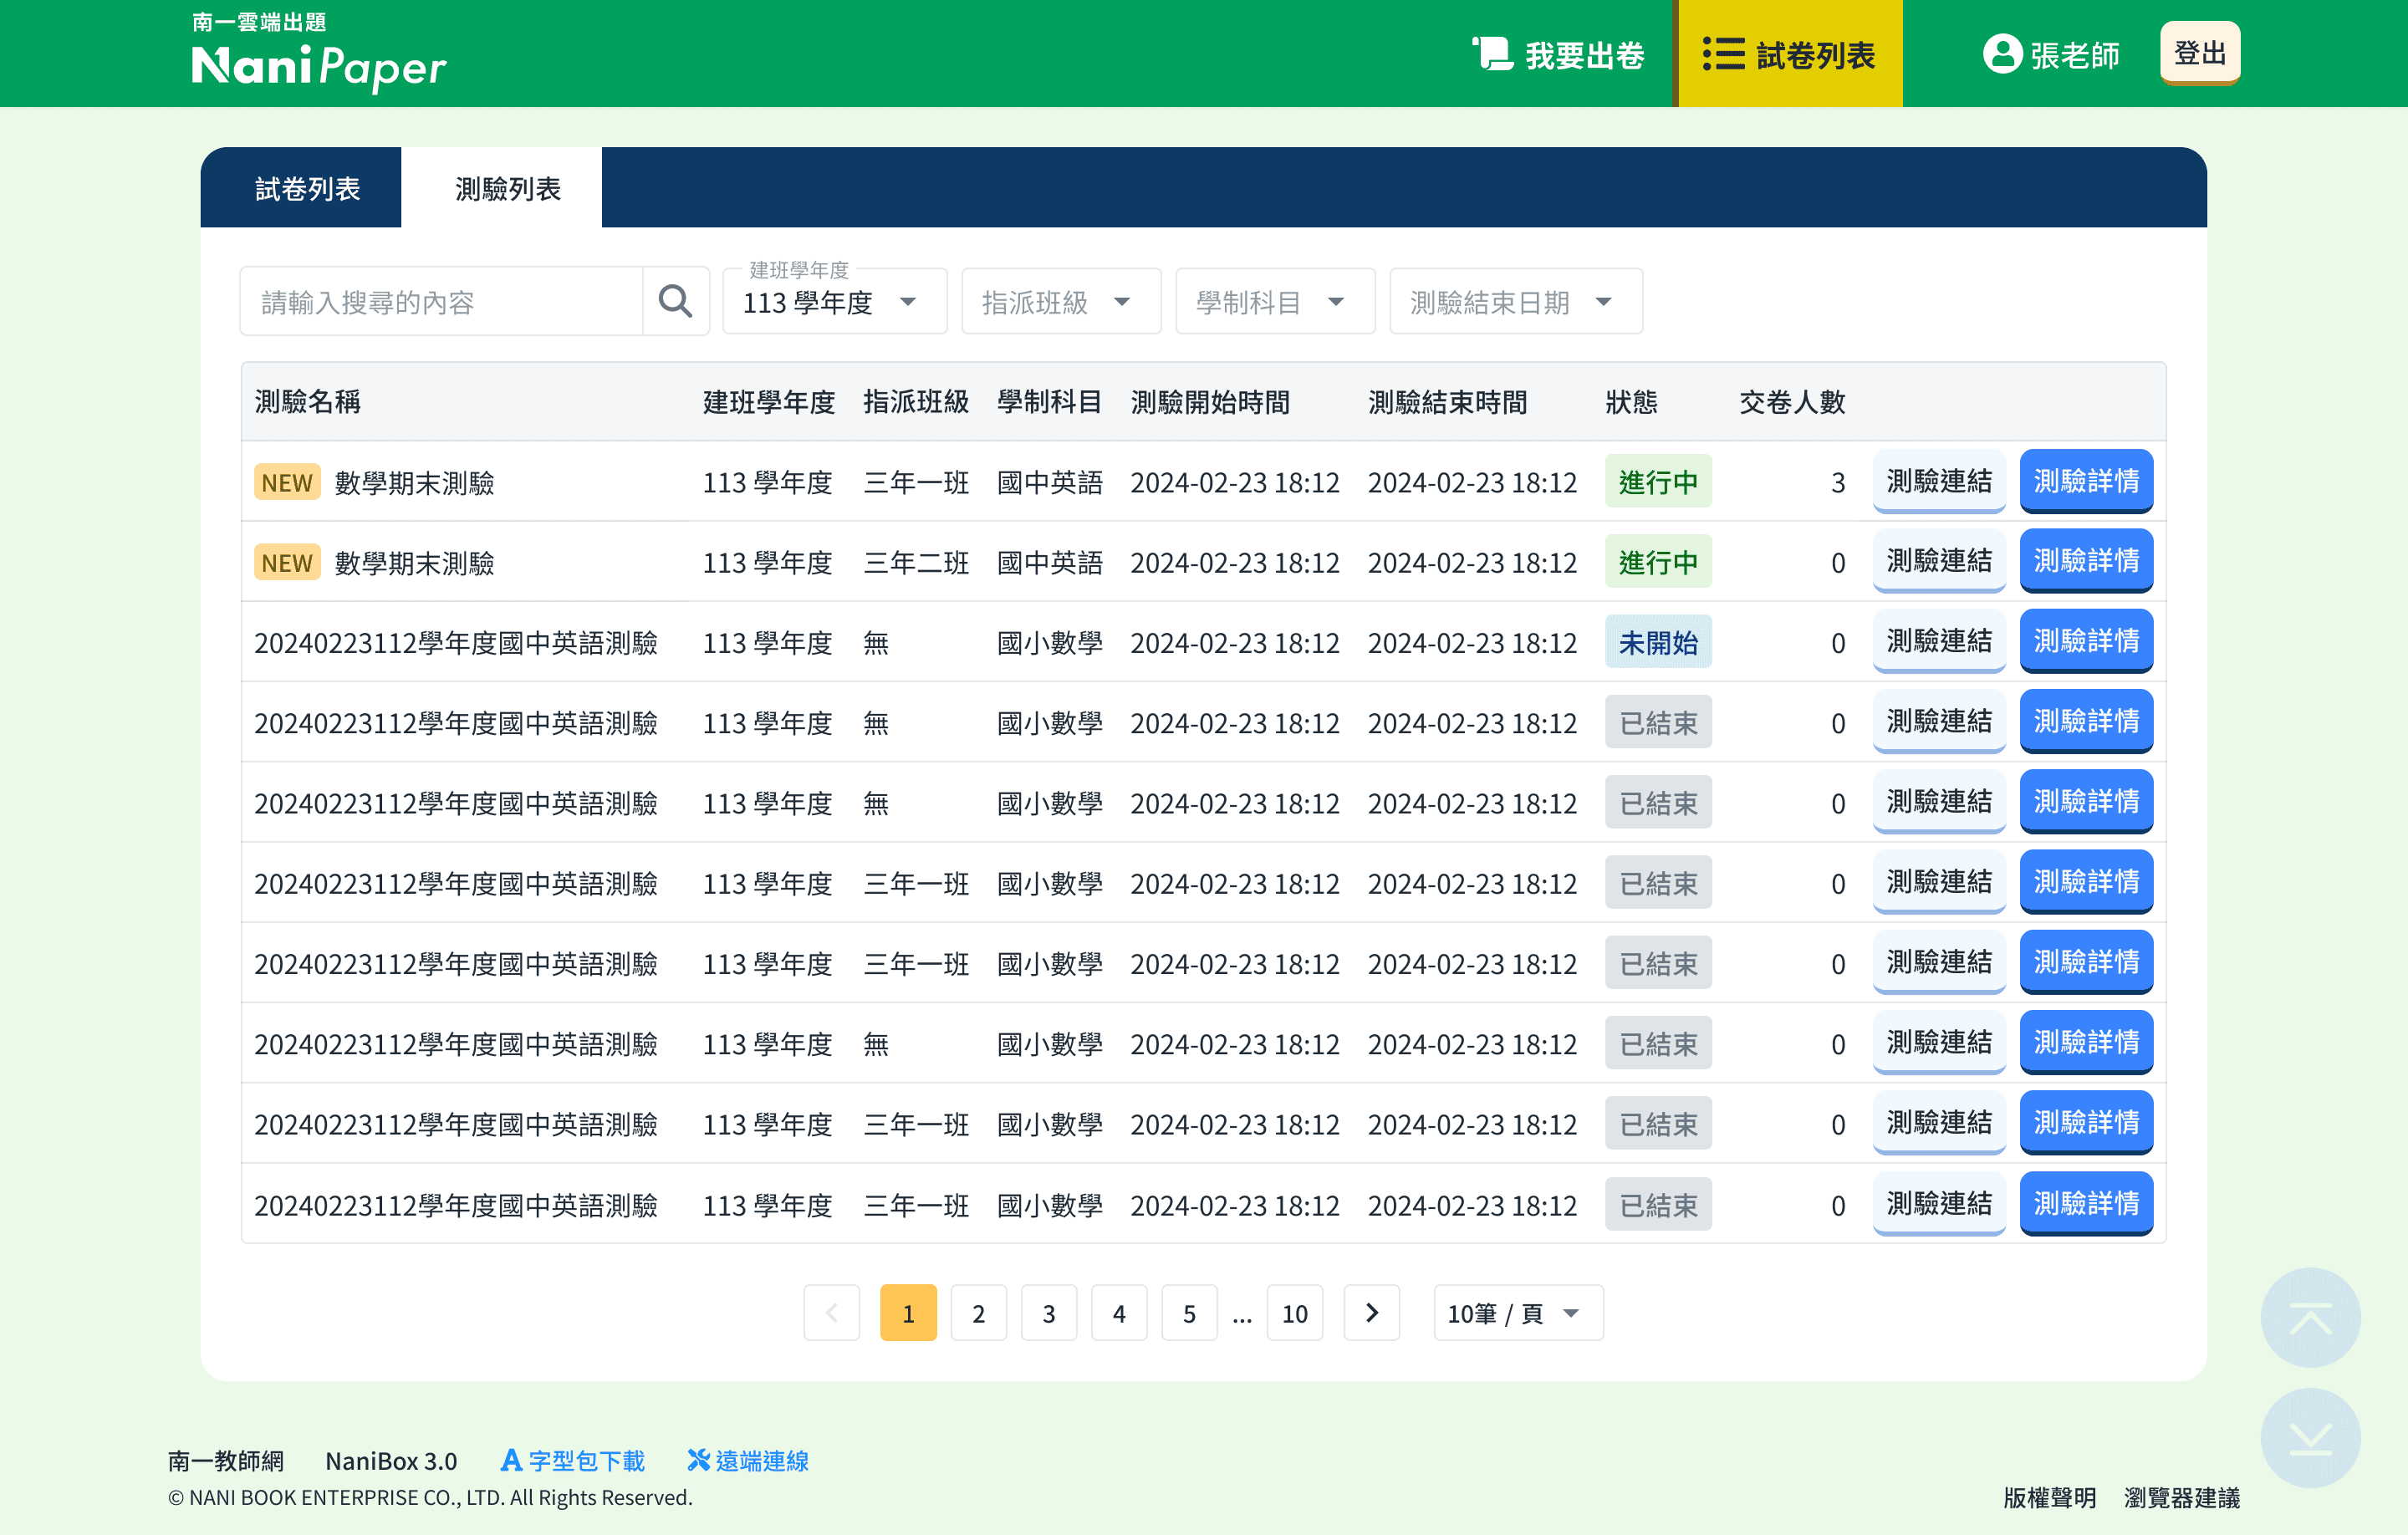
Task: Open 測驗詳情 for first 數學期末測驗 row
Action: click(x=2085, y=481)
